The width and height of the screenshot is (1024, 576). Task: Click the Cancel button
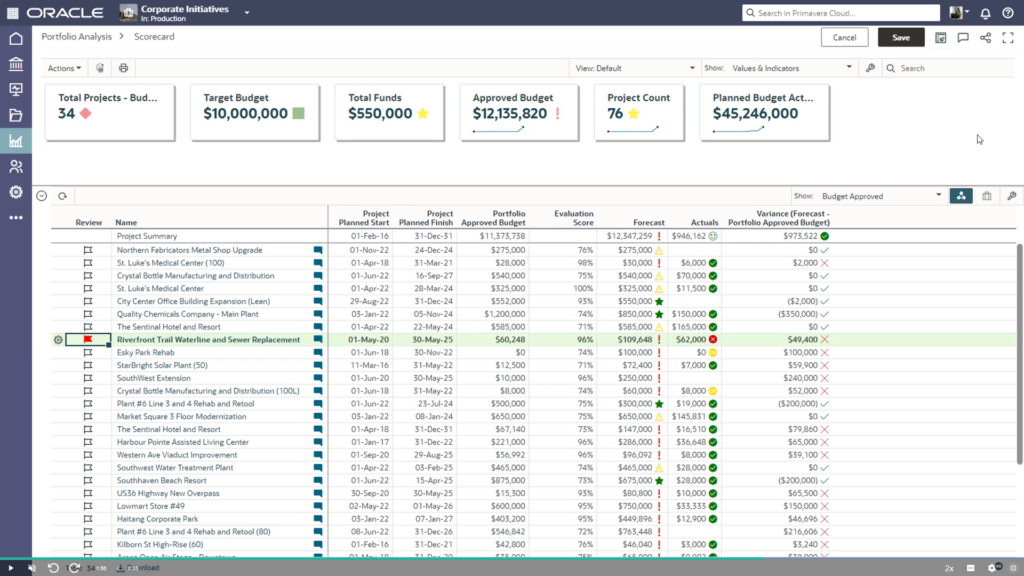coord(844,37)
